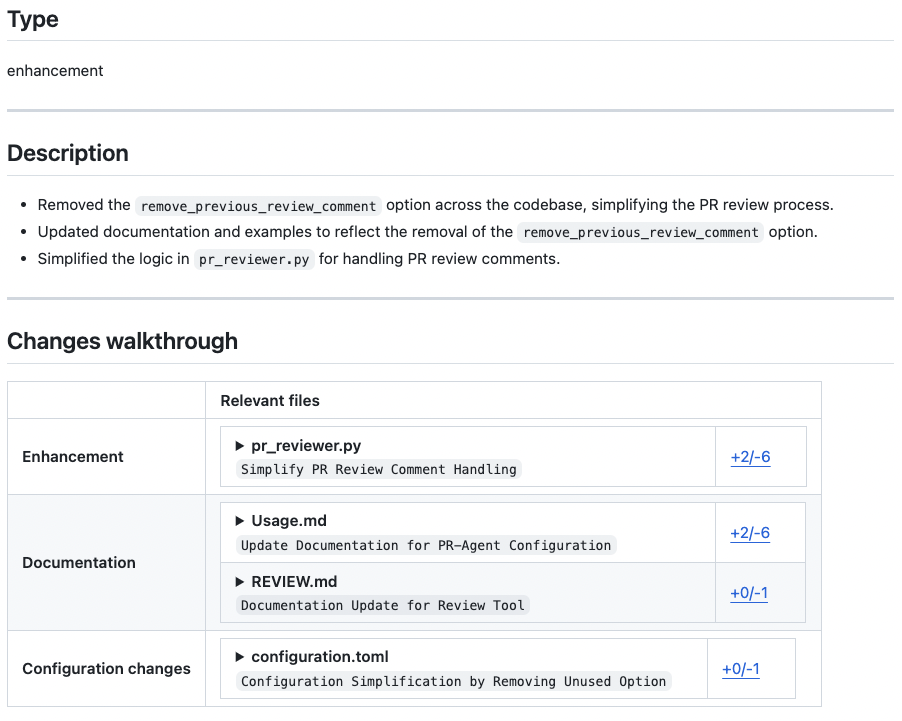This screenshot has width=902, height=721.
Task: Open the +0/-1 diff link for REVIEW.md
Action: click(749, 593)
